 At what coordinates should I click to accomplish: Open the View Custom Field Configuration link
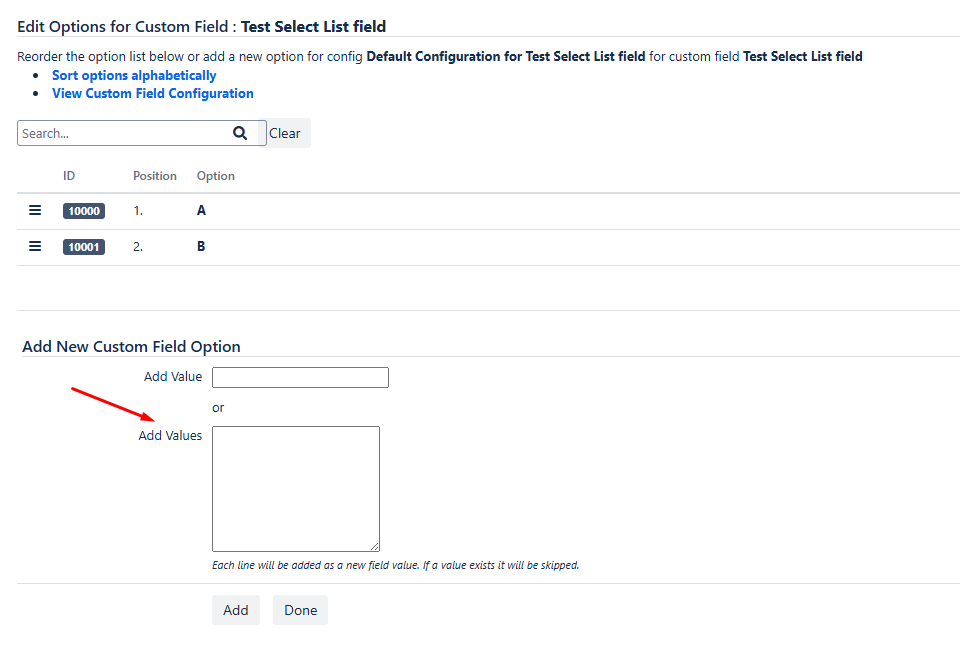coord(152,93)
